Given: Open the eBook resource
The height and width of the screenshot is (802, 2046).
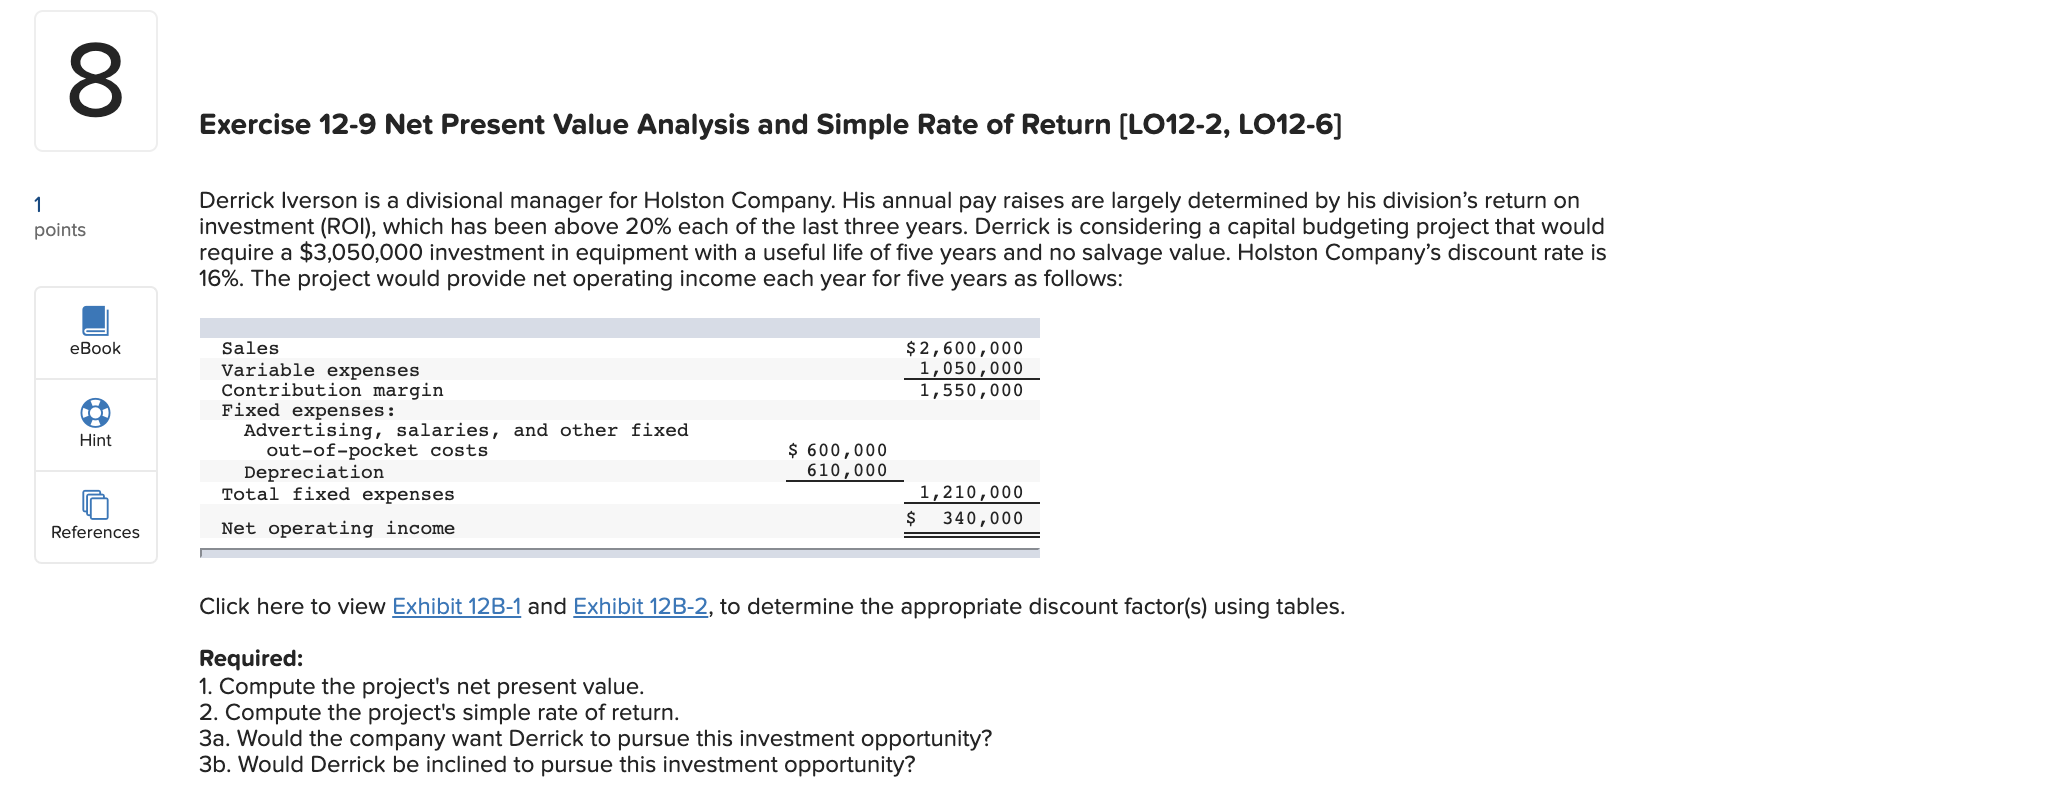Looking at the screenshot, I should tap(95, 333).
